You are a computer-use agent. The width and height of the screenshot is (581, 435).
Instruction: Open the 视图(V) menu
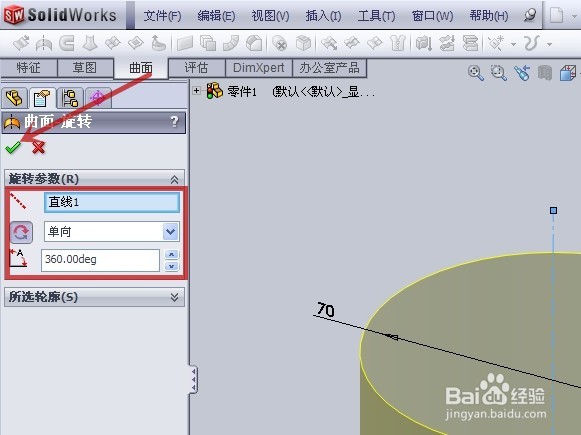270,16
